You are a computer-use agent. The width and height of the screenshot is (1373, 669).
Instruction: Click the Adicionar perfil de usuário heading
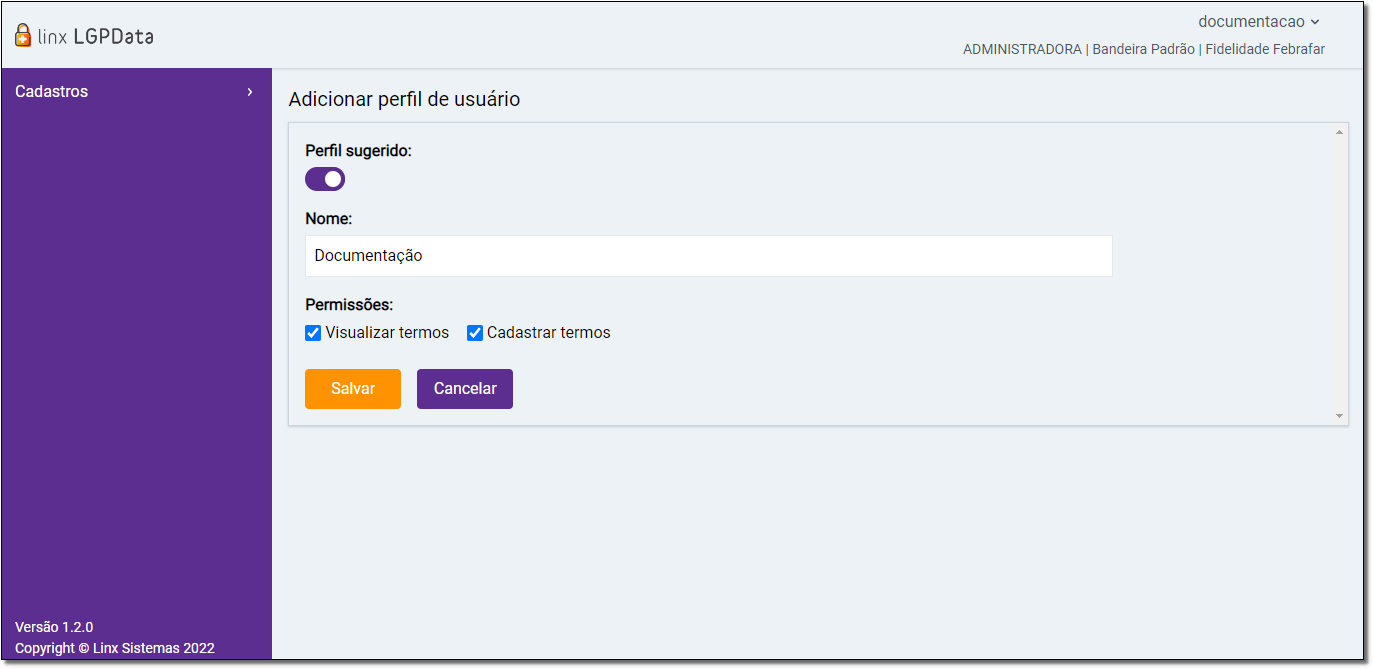404,99
